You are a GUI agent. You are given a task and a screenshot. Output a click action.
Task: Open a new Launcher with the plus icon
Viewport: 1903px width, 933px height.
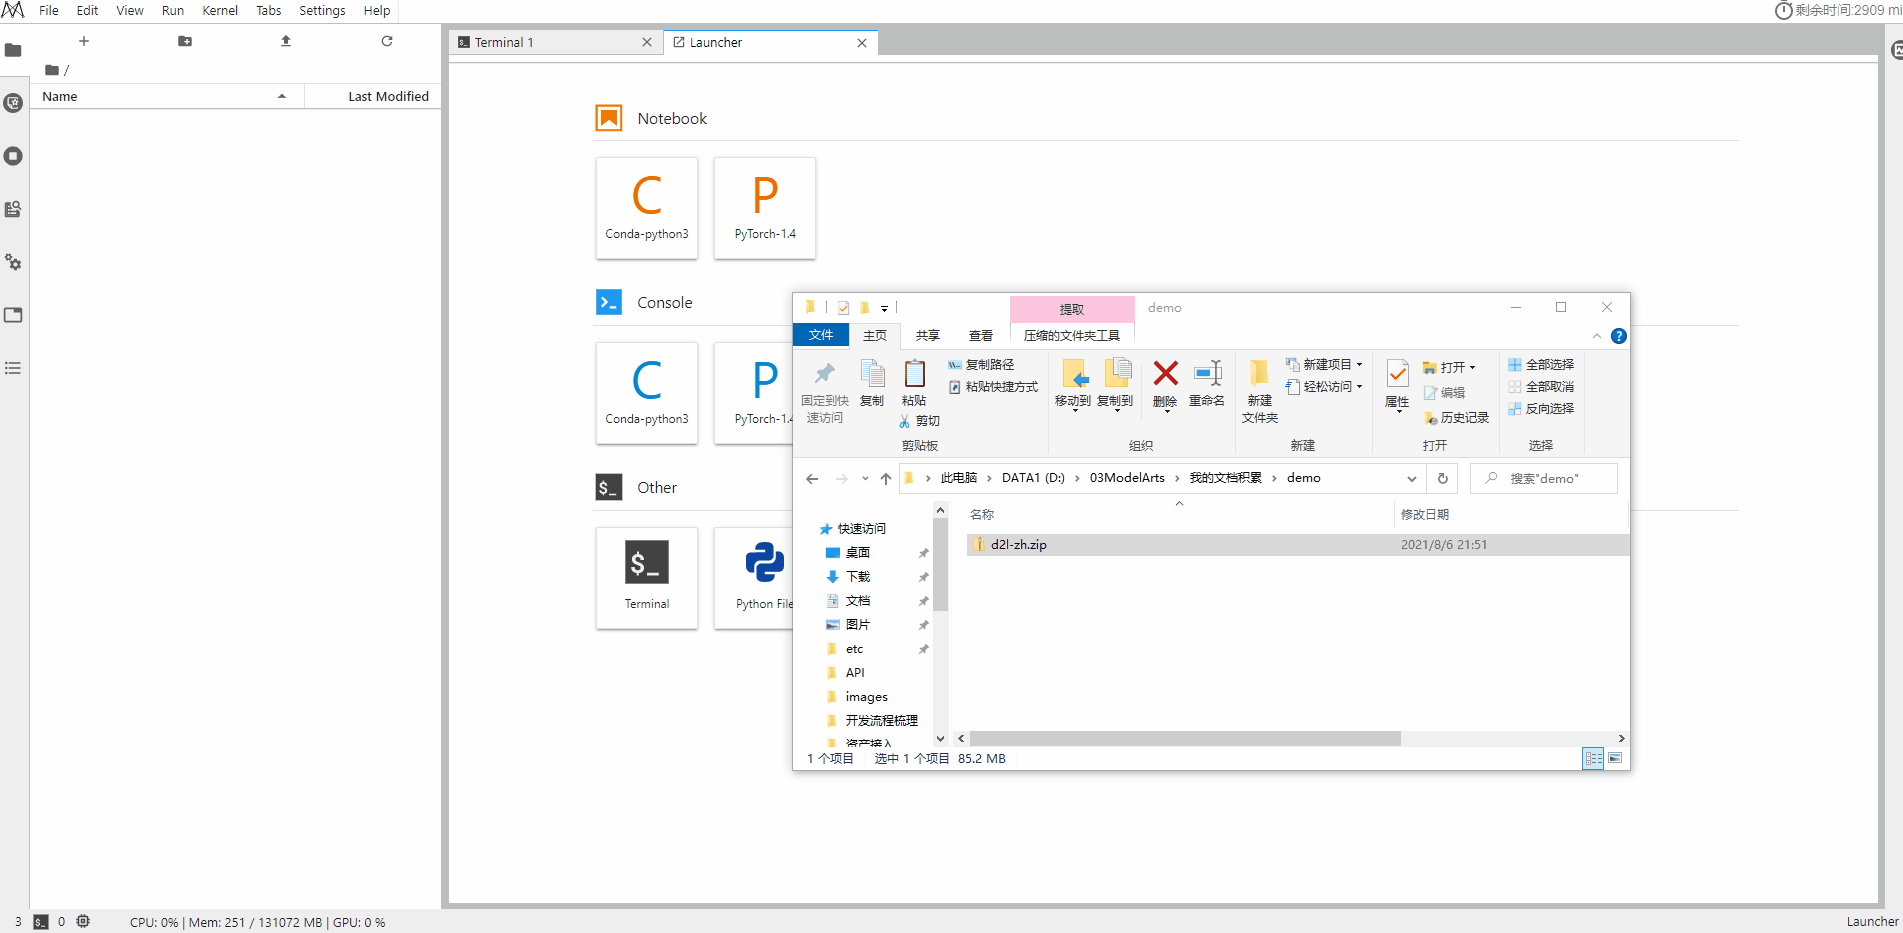[84, 41]
